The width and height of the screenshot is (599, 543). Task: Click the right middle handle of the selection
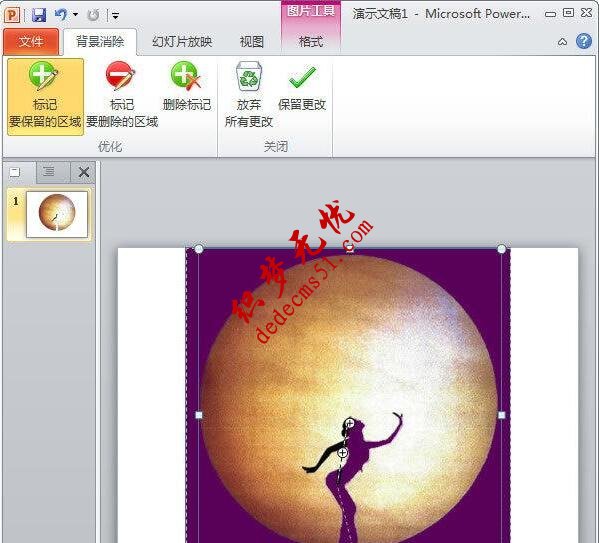point(502,415)
